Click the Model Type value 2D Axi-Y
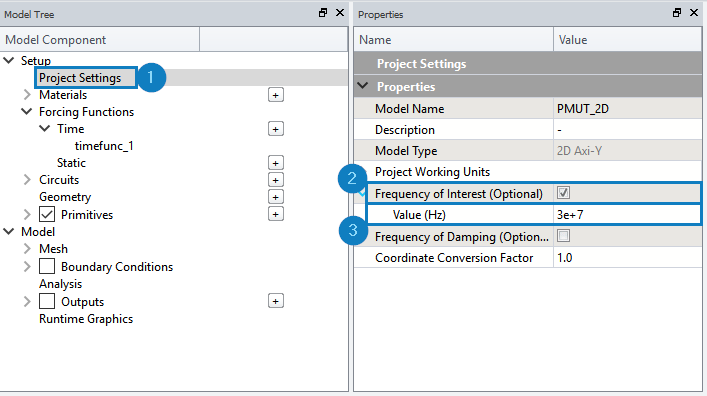Image resolution: width=707 pixels, height=396 pixels. pyautogui.click(x=627, y=151)
